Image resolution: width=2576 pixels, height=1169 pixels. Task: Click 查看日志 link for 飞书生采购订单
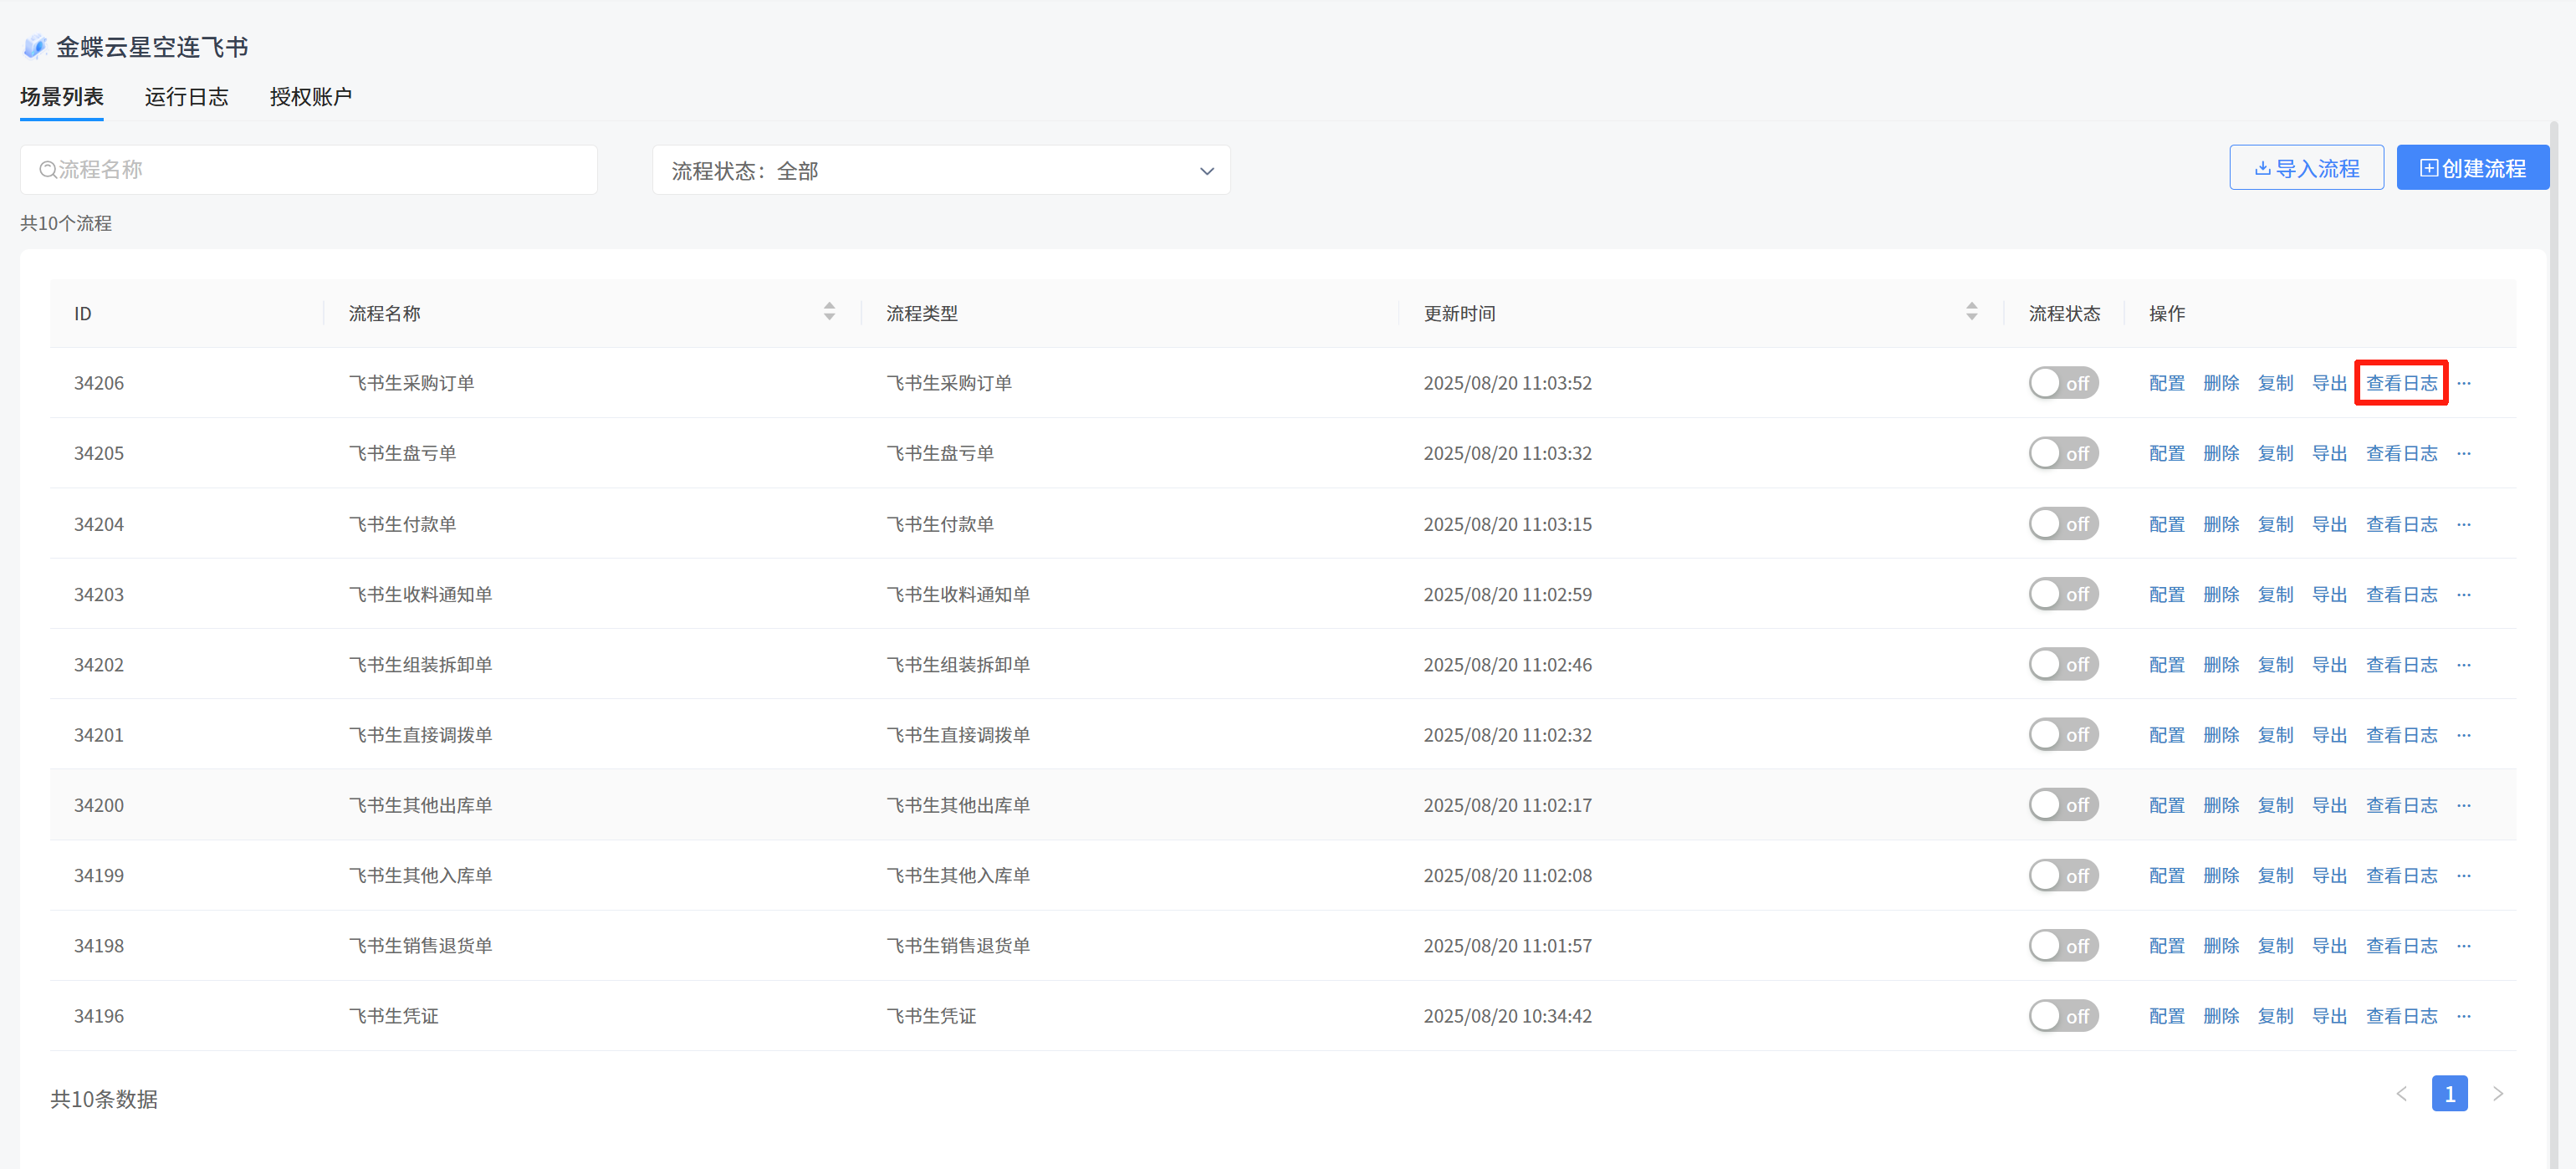(2401, 383)
